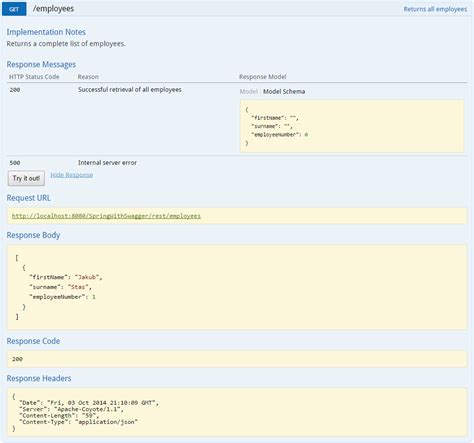Click the 'Try it out!' button

pos(26,178)
